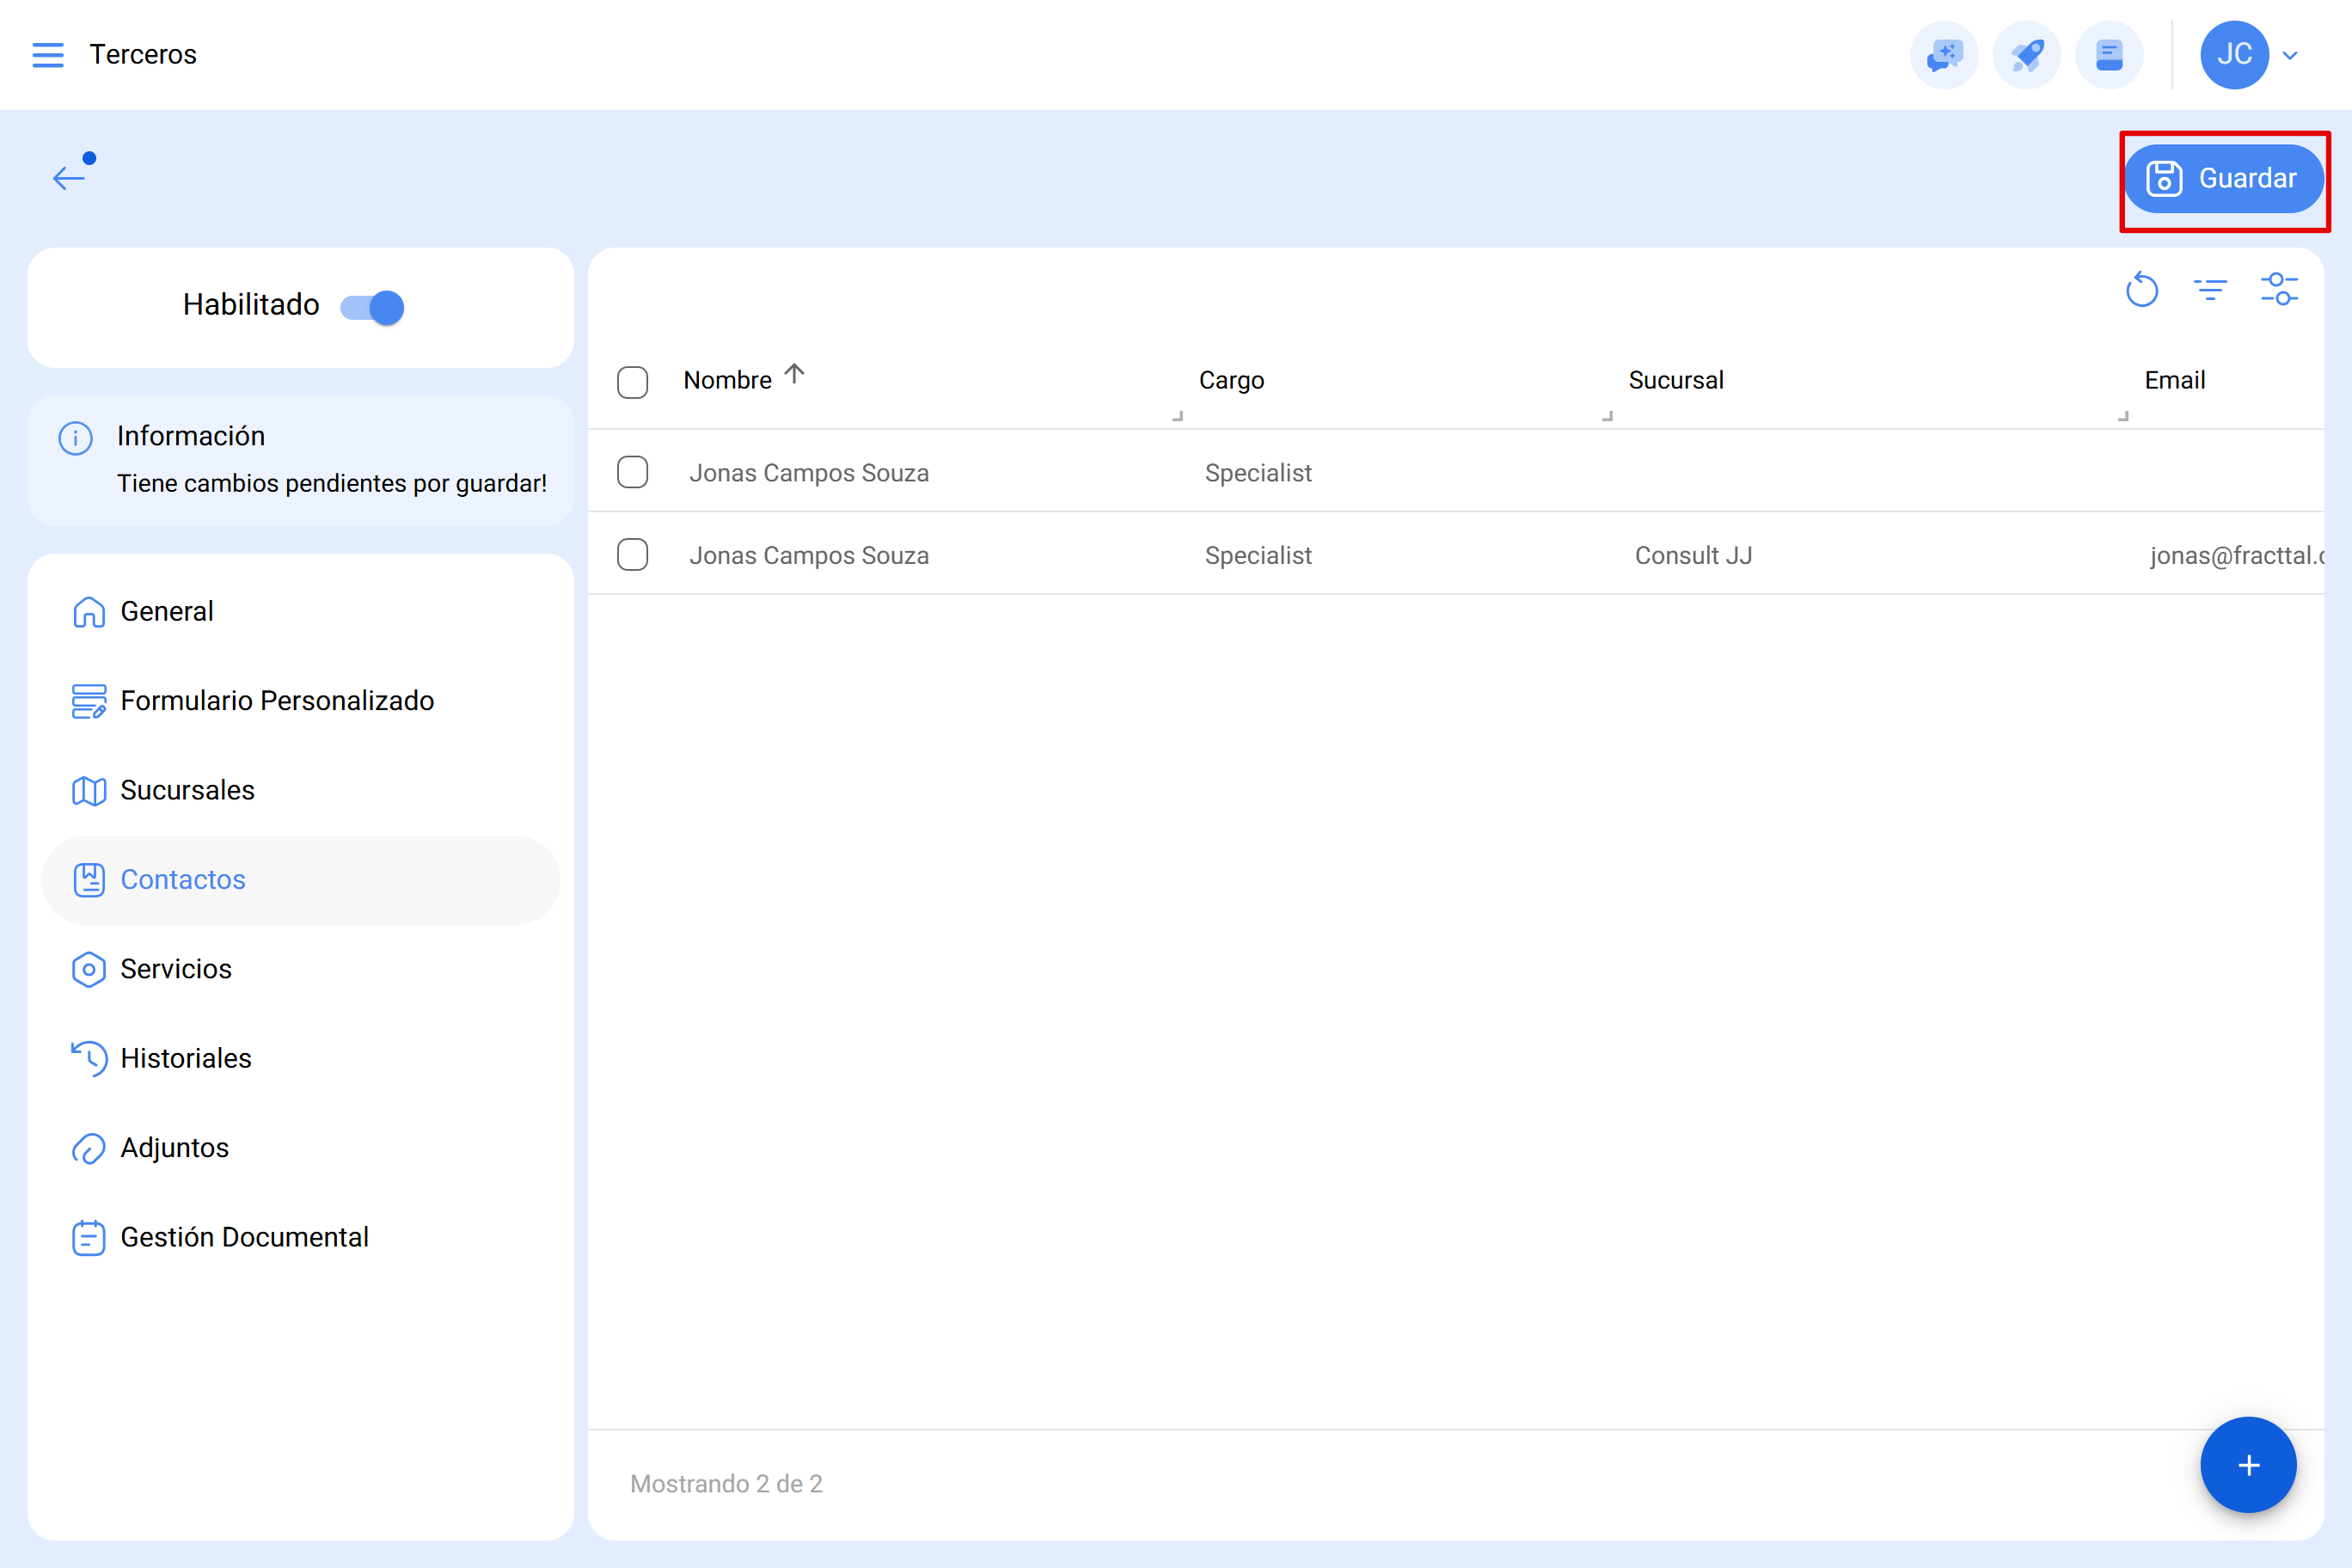Open the Servicios section

301,969
